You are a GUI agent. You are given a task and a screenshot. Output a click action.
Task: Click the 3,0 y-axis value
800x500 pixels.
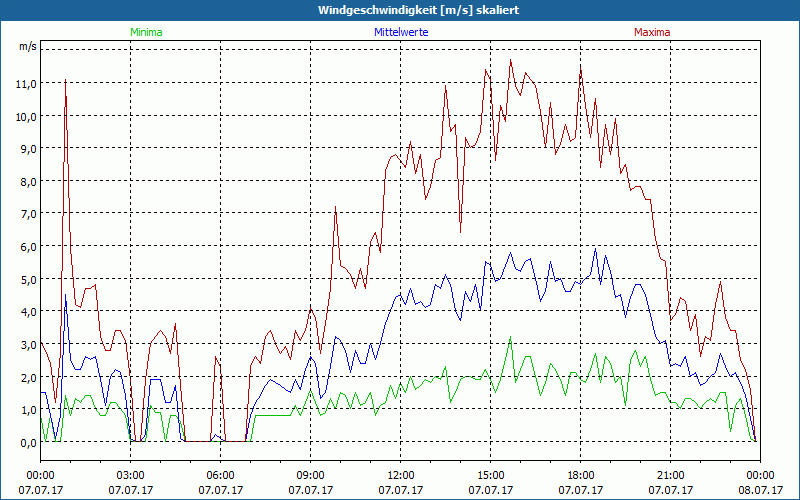28,345
